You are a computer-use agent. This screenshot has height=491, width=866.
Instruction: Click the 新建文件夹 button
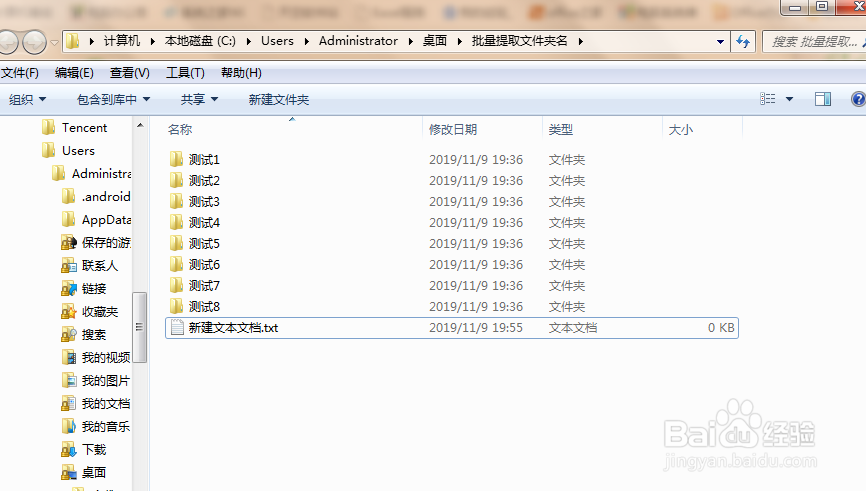(278, 99)
